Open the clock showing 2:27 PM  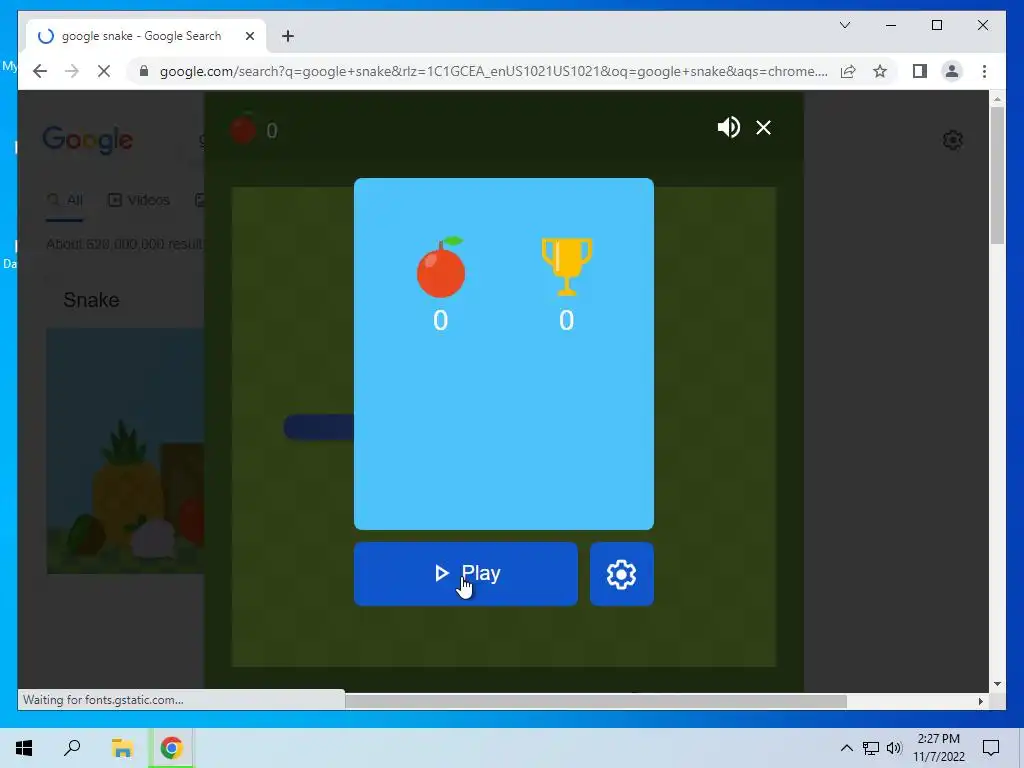939,748
